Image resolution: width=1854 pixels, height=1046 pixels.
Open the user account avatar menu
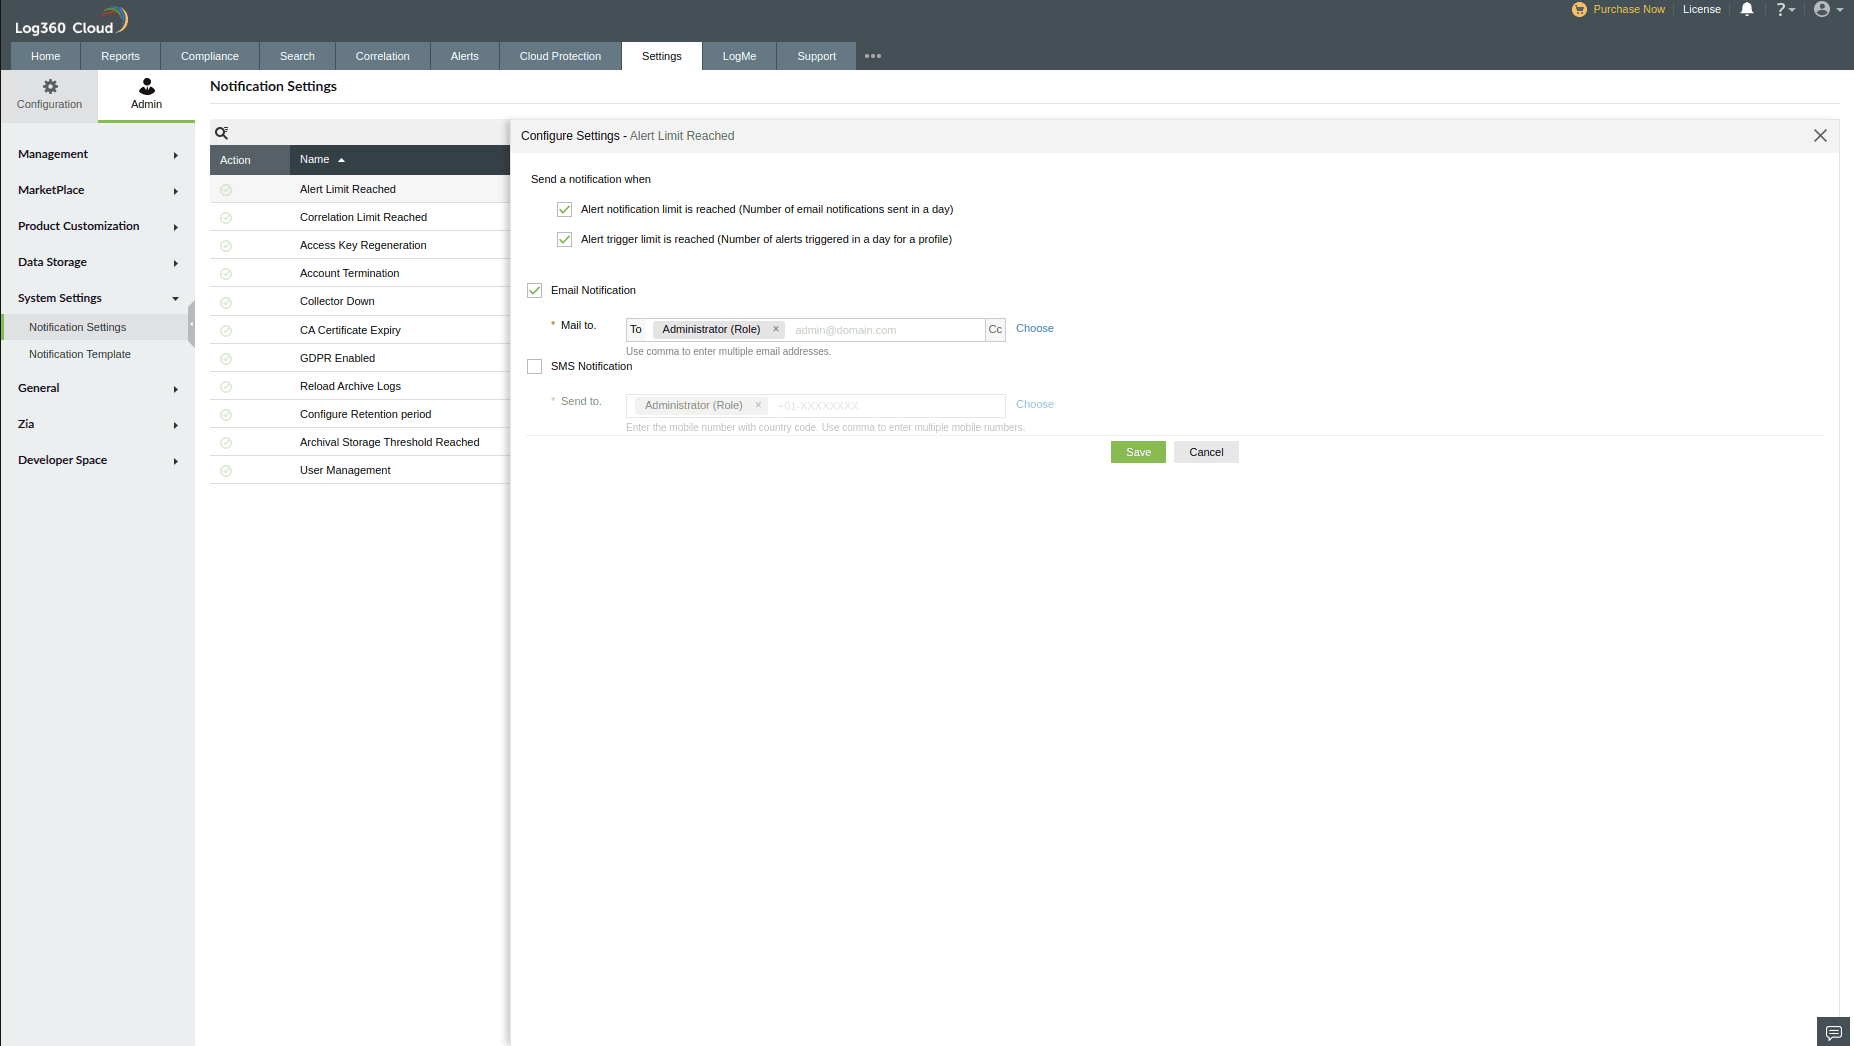pyautogui.click(x=1828, y=9)
